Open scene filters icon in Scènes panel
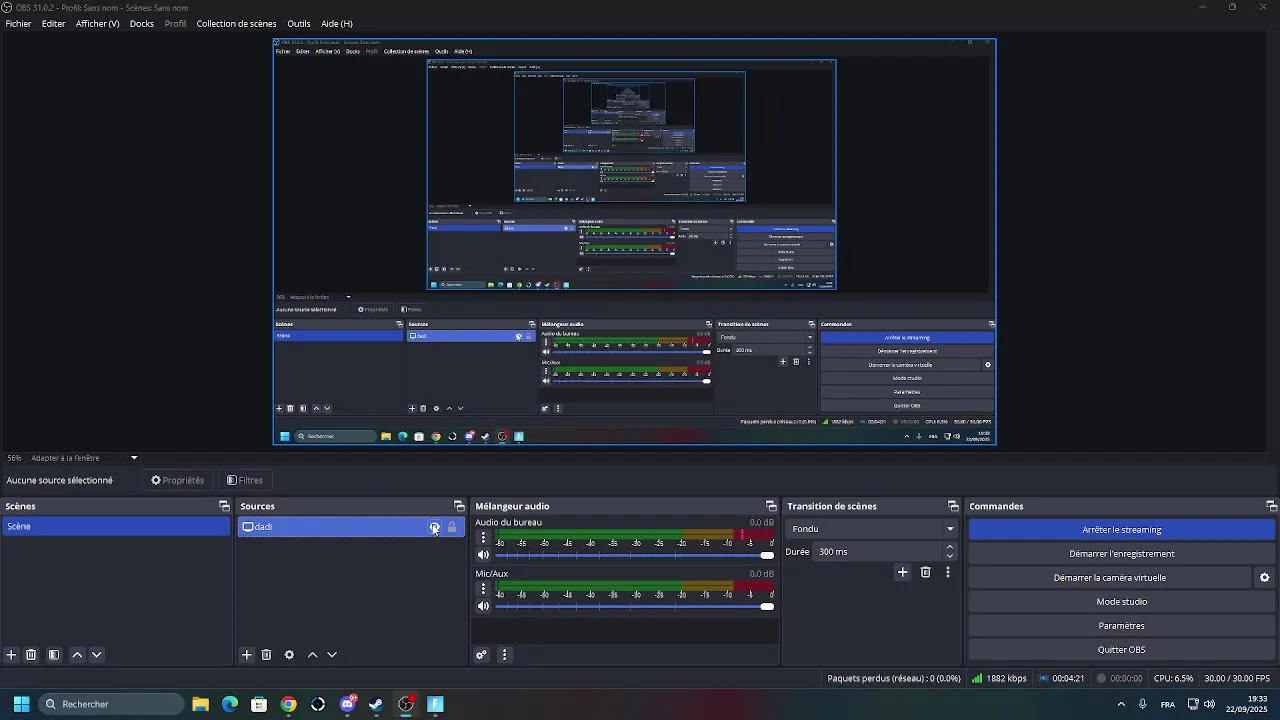 [x=54, y=655]
